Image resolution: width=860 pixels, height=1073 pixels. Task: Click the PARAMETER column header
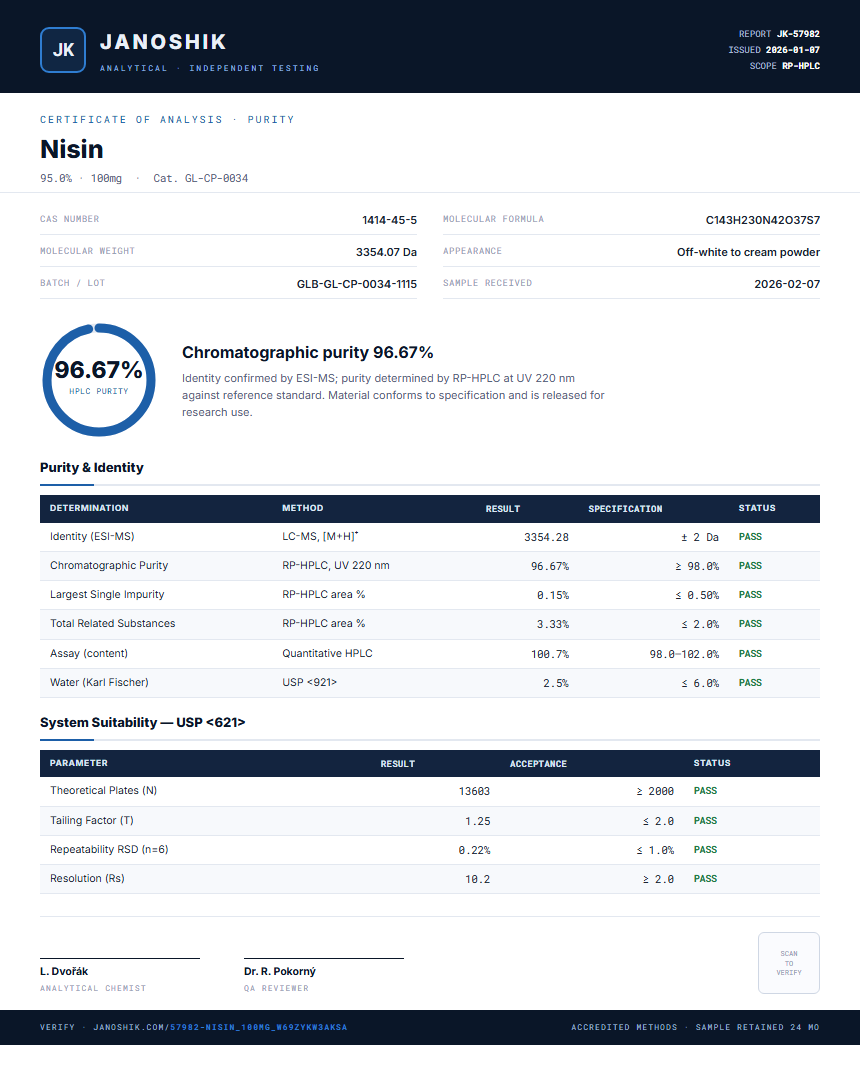[79, 763]
